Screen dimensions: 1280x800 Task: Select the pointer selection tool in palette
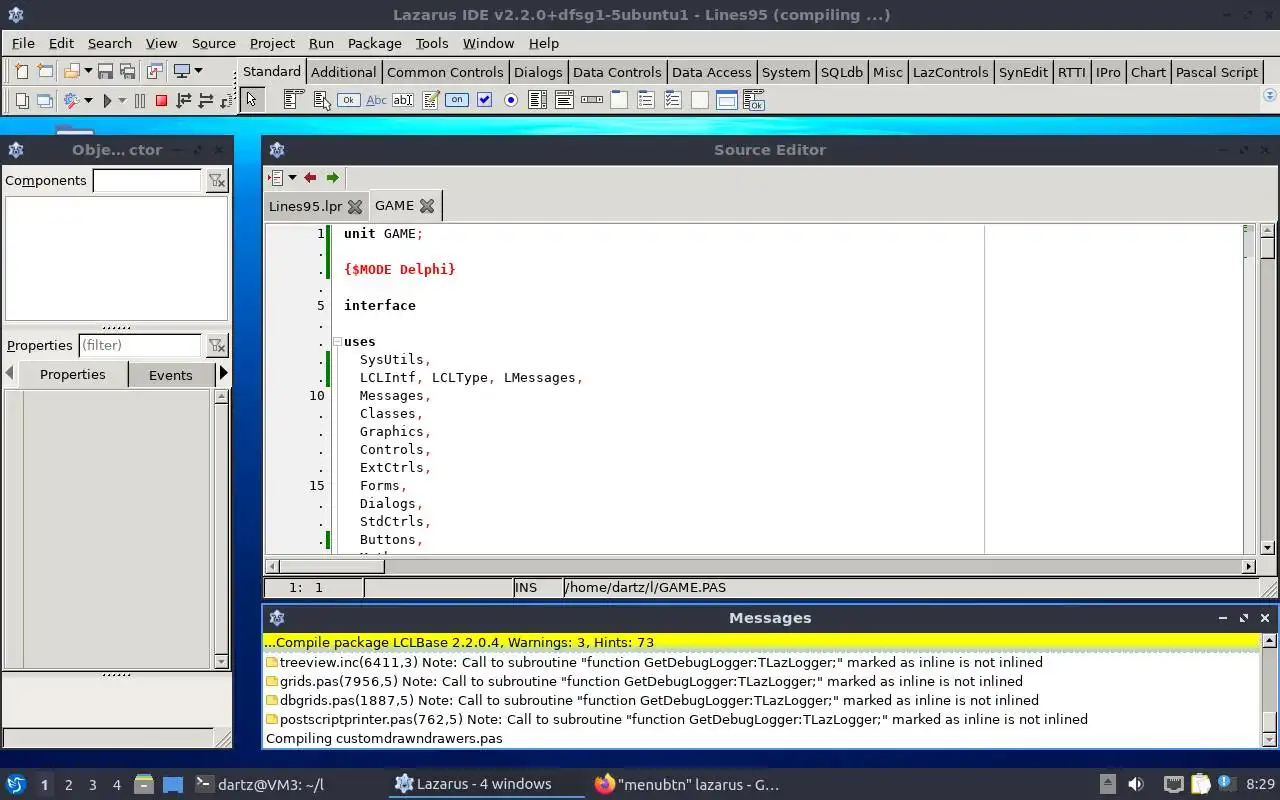click(x=252, y=99)
